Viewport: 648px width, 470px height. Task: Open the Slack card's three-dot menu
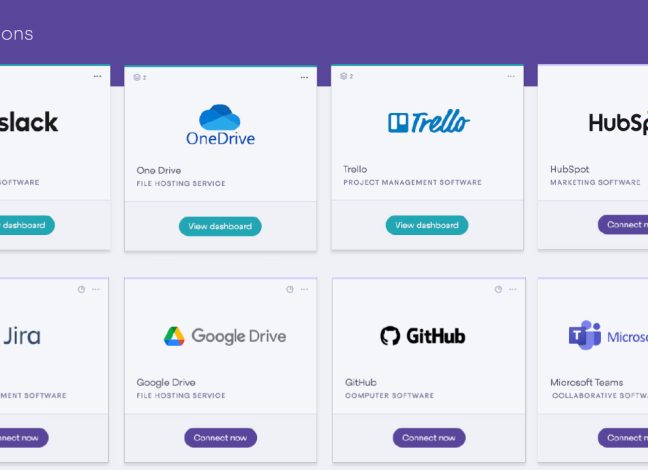(x=97, y=76)
